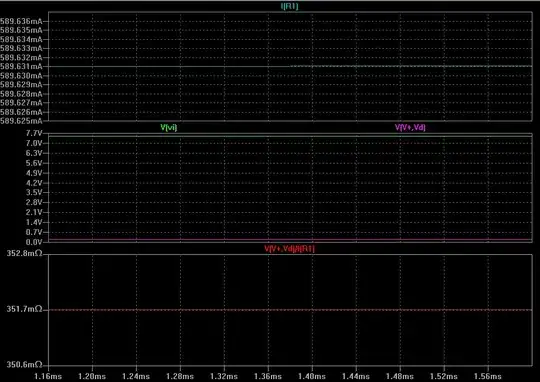Select the magenta V(V+,Vd) trace label
Screen dimensions: 540x382
point(410,127)
